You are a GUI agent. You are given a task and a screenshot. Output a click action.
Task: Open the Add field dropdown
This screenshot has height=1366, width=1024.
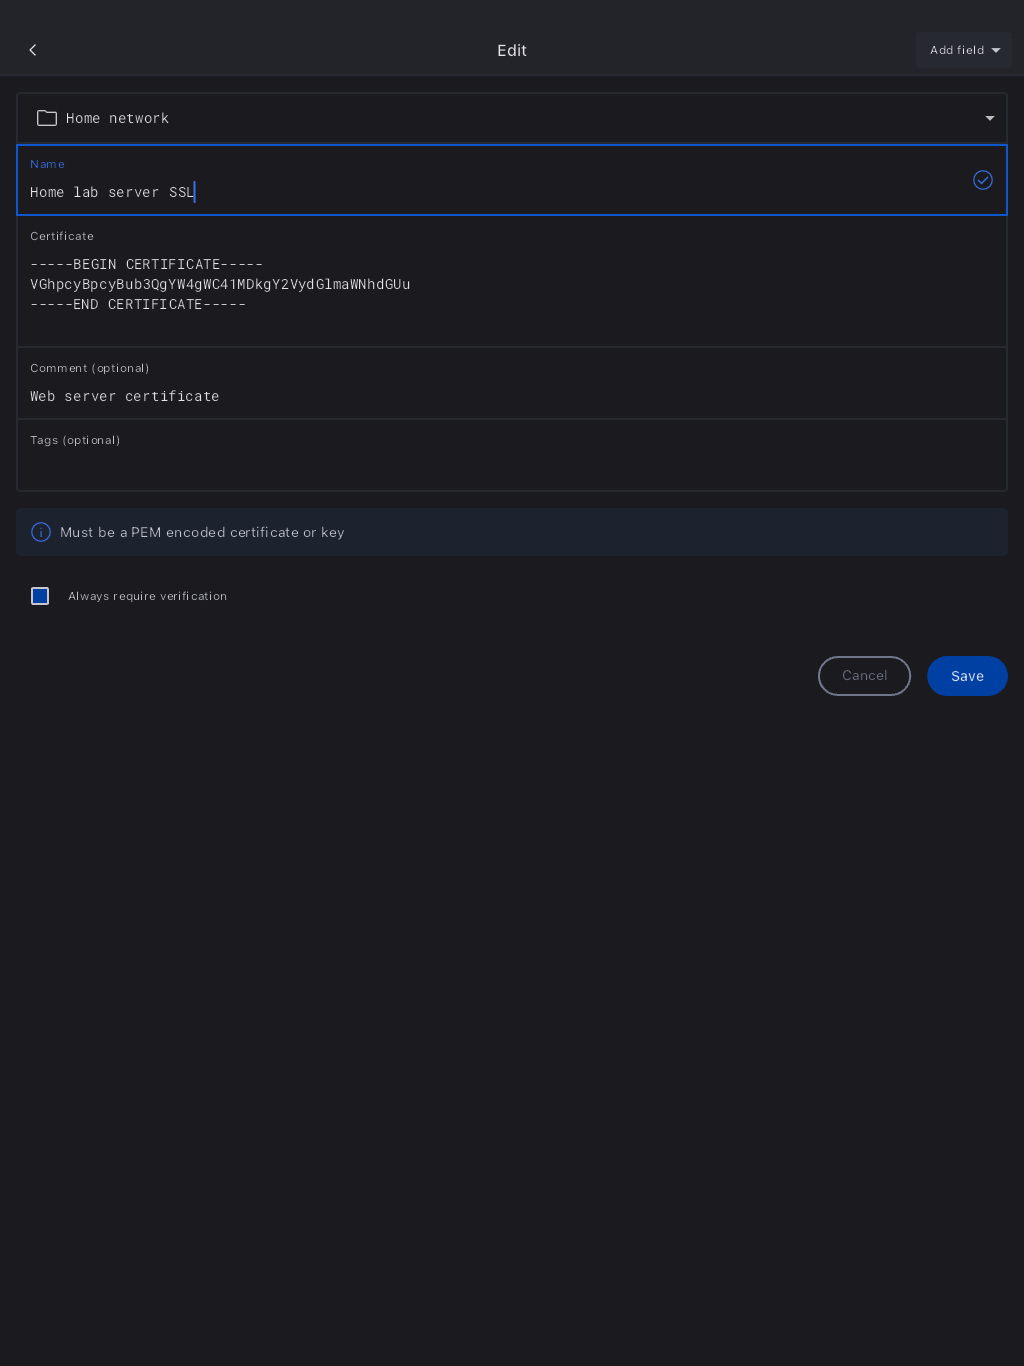click(x=964, y=50)
